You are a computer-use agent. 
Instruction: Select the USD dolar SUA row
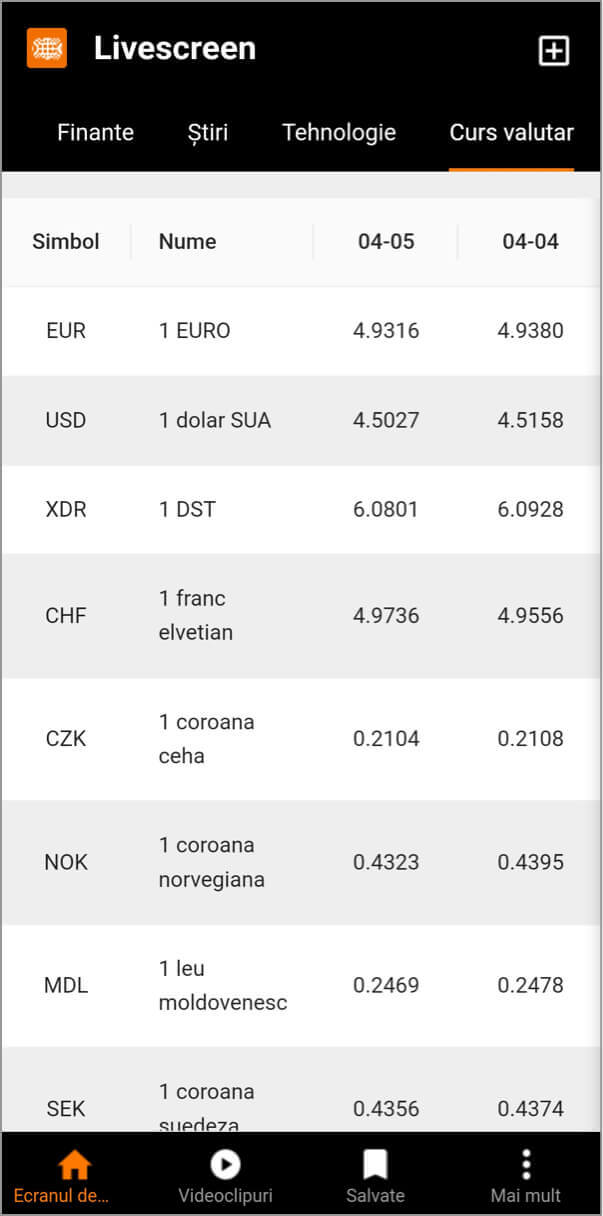pos(301,420)
